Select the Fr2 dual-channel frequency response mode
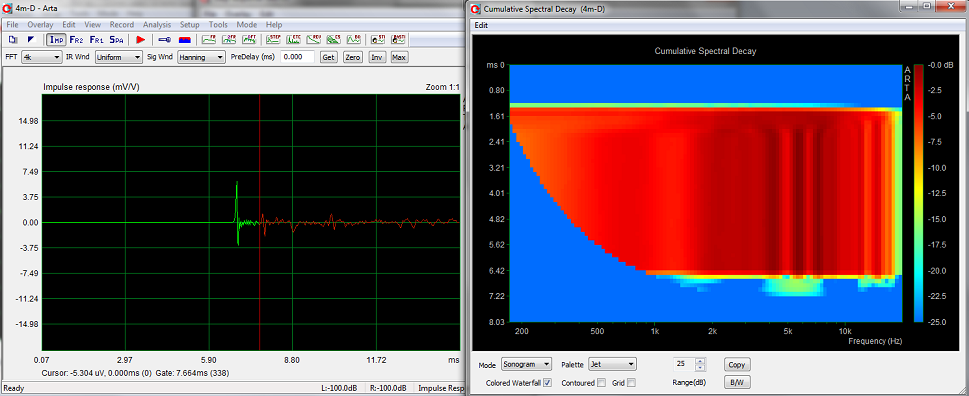The width and height of the screenshot is (969, 396). pyautogui.click(x=76, y=40)
